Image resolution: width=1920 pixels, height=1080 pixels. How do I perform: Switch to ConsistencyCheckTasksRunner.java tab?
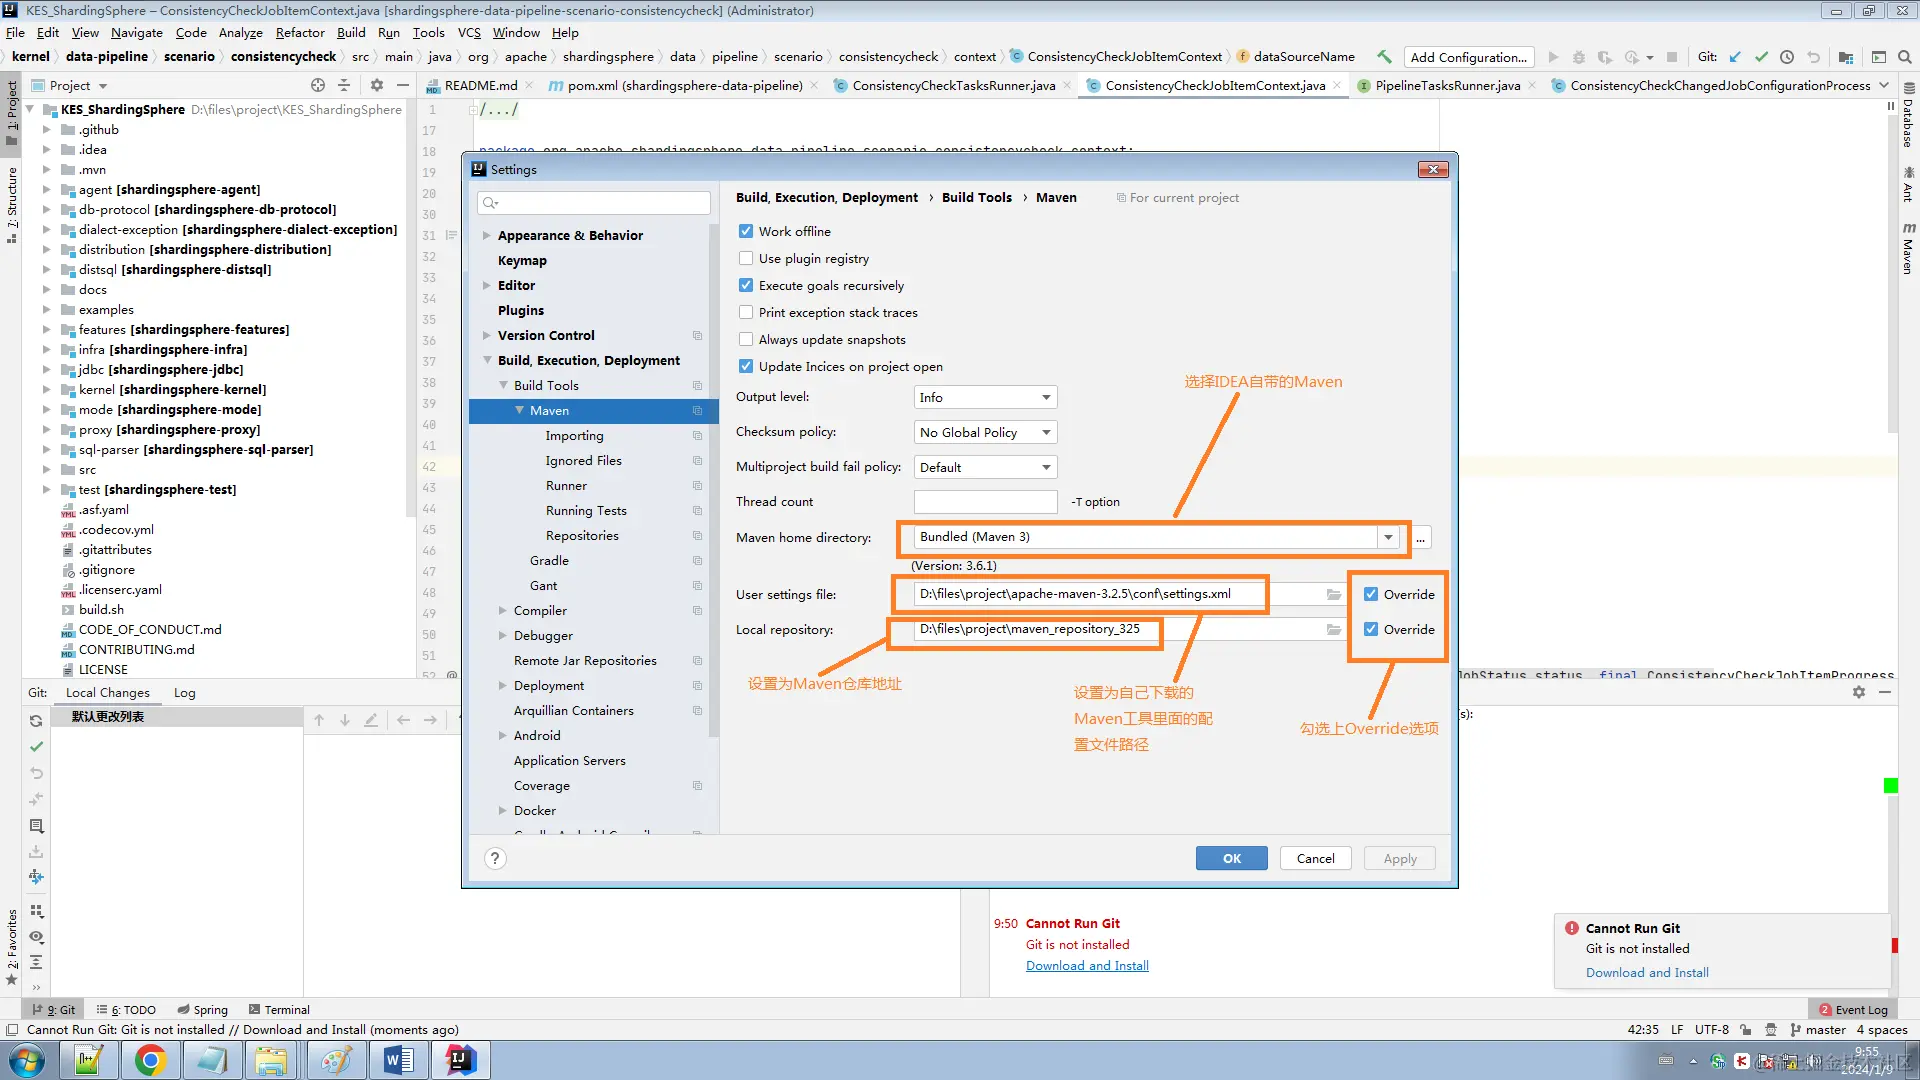tap(953, 85)
